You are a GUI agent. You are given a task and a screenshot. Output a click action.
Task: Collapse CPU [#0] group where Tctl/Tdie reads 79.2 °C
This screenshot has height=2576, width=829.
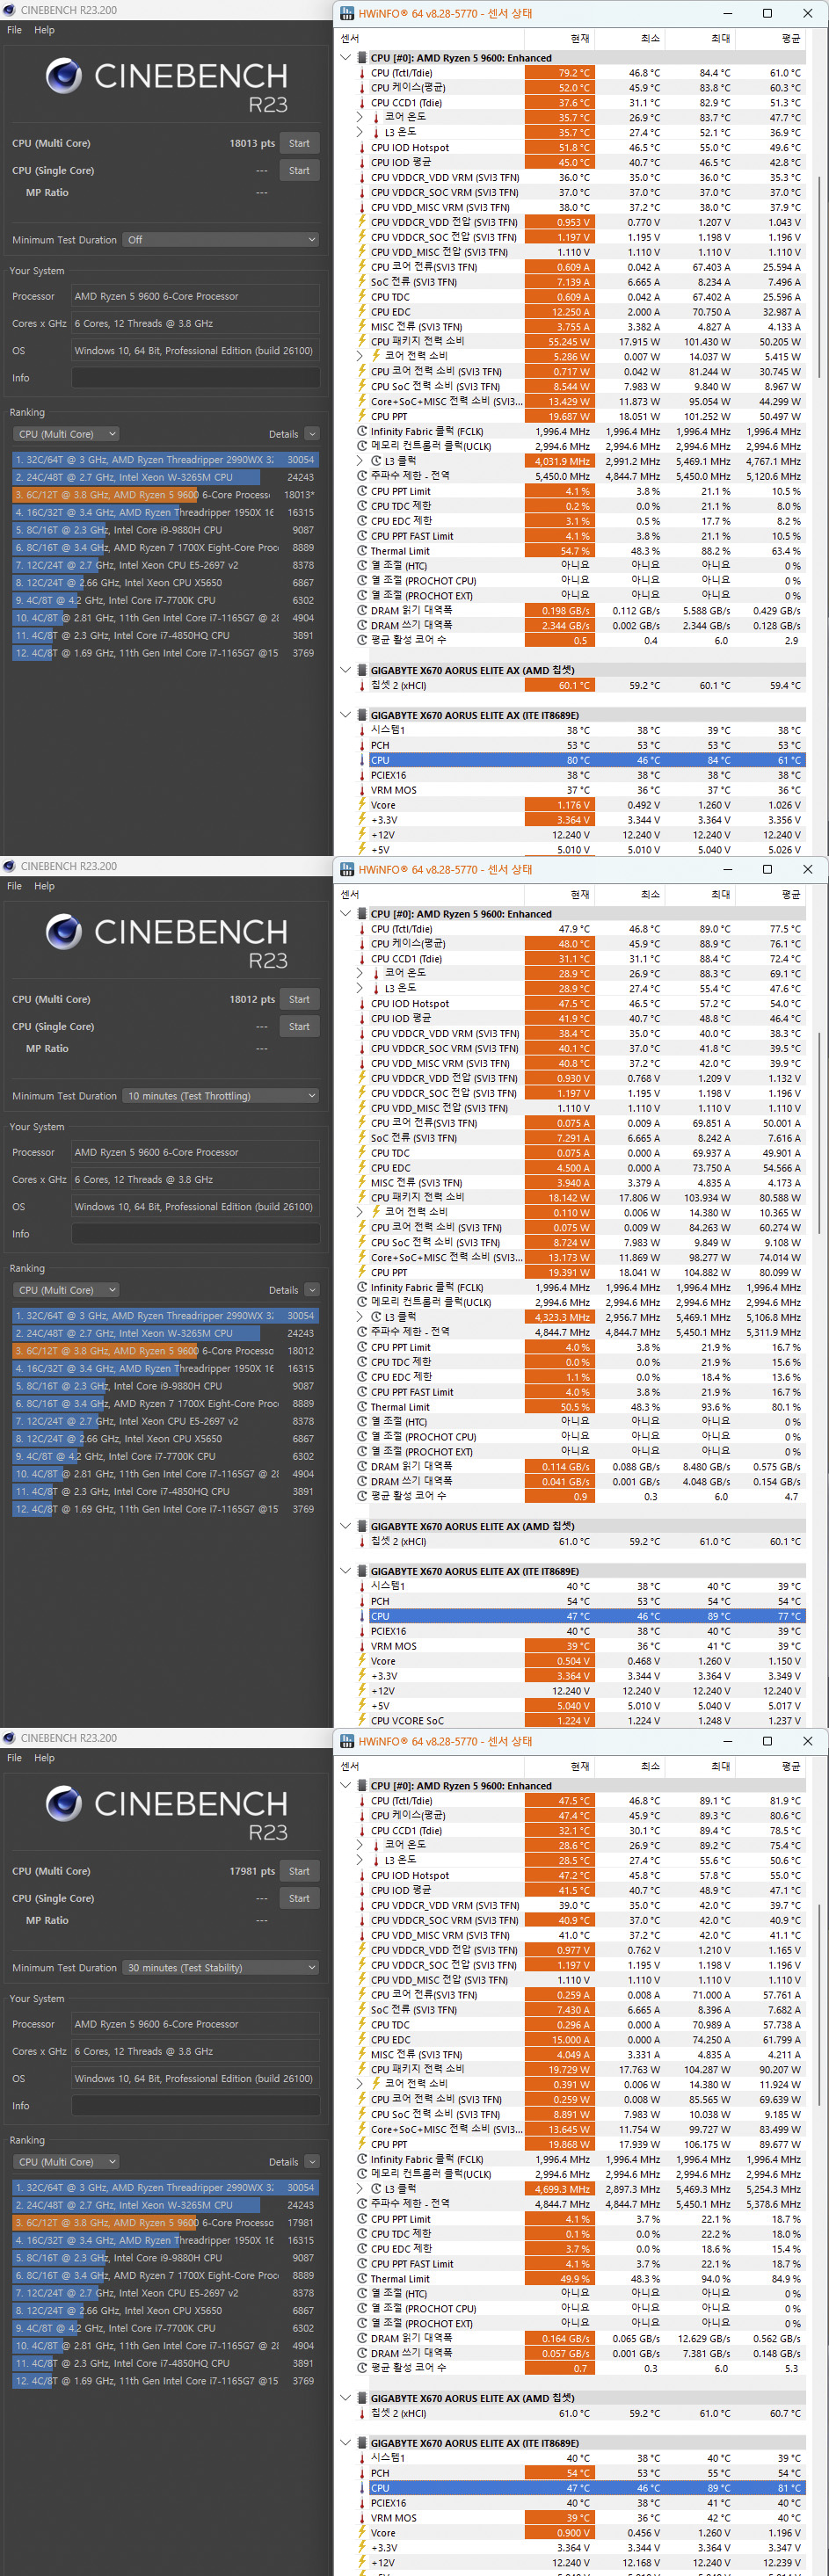coord(346,58)
